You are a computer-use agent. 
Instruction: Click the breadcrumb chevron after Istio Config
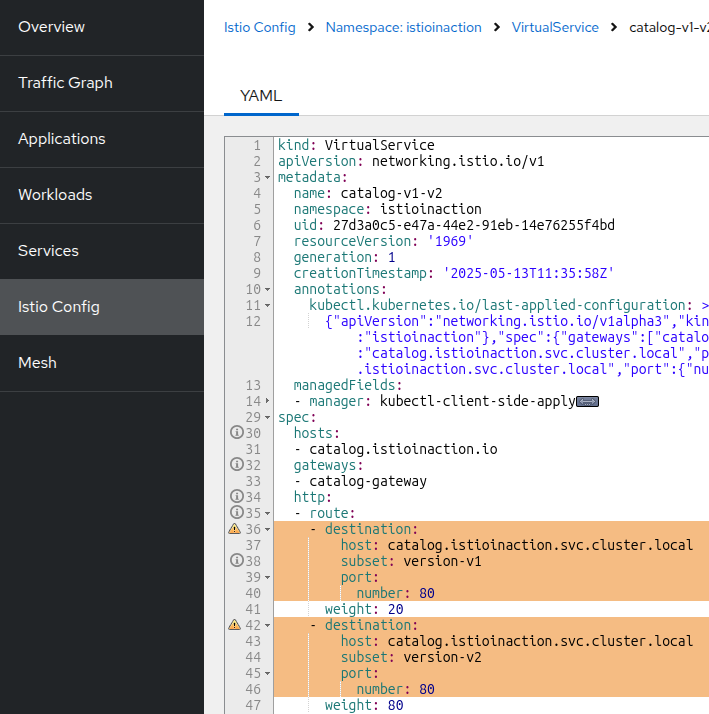click(311, 27)
